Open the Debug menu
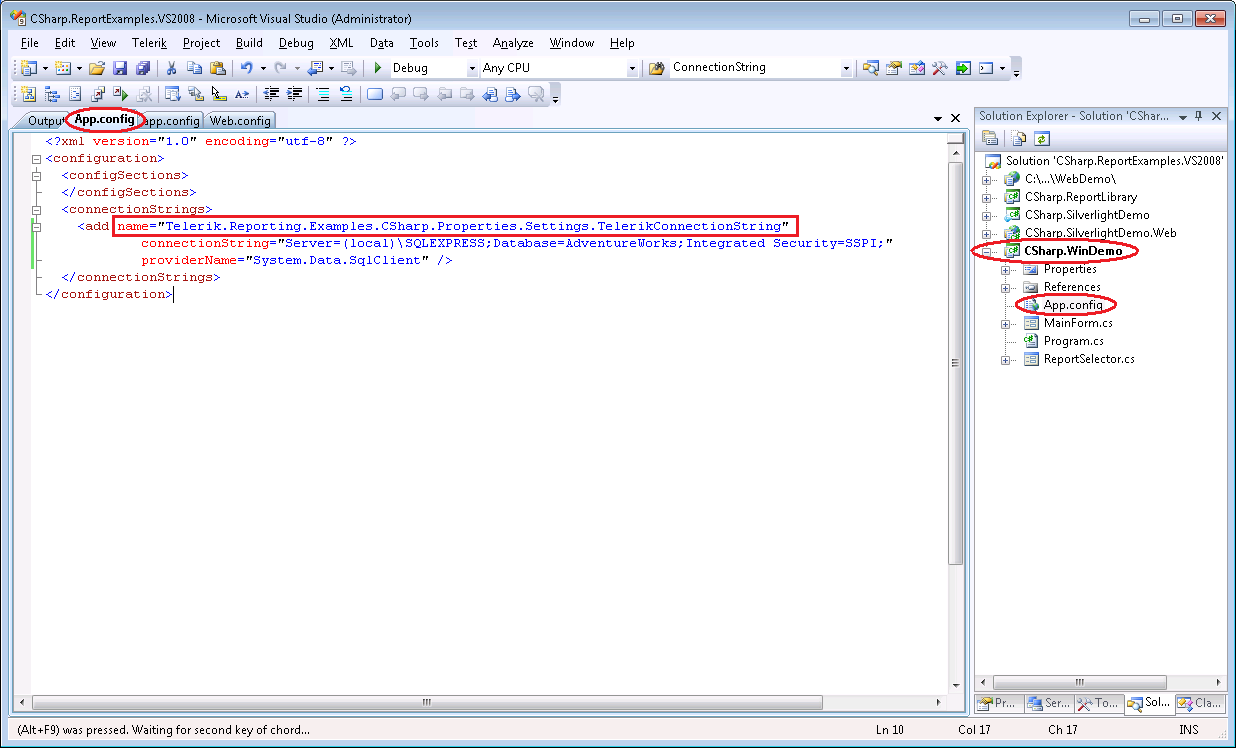 296,43
